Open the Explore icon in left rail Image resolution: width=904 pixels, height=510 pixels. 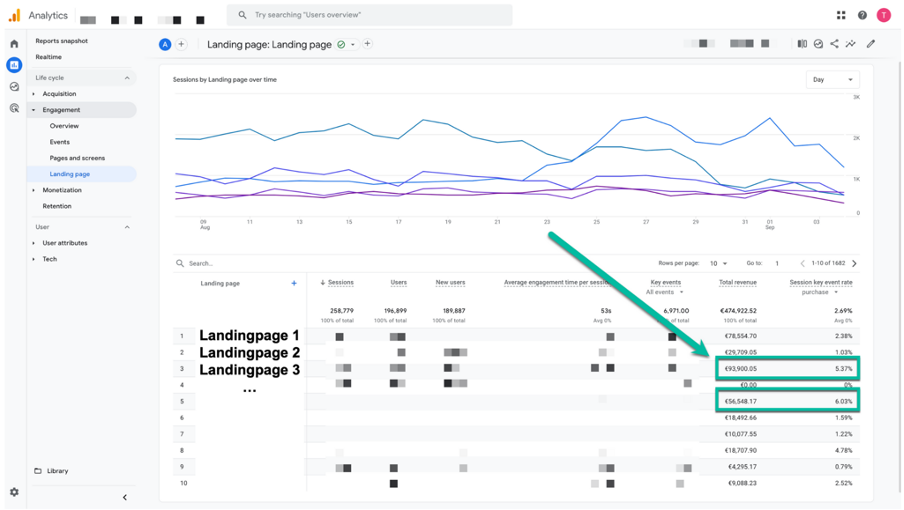coord(14,86)
